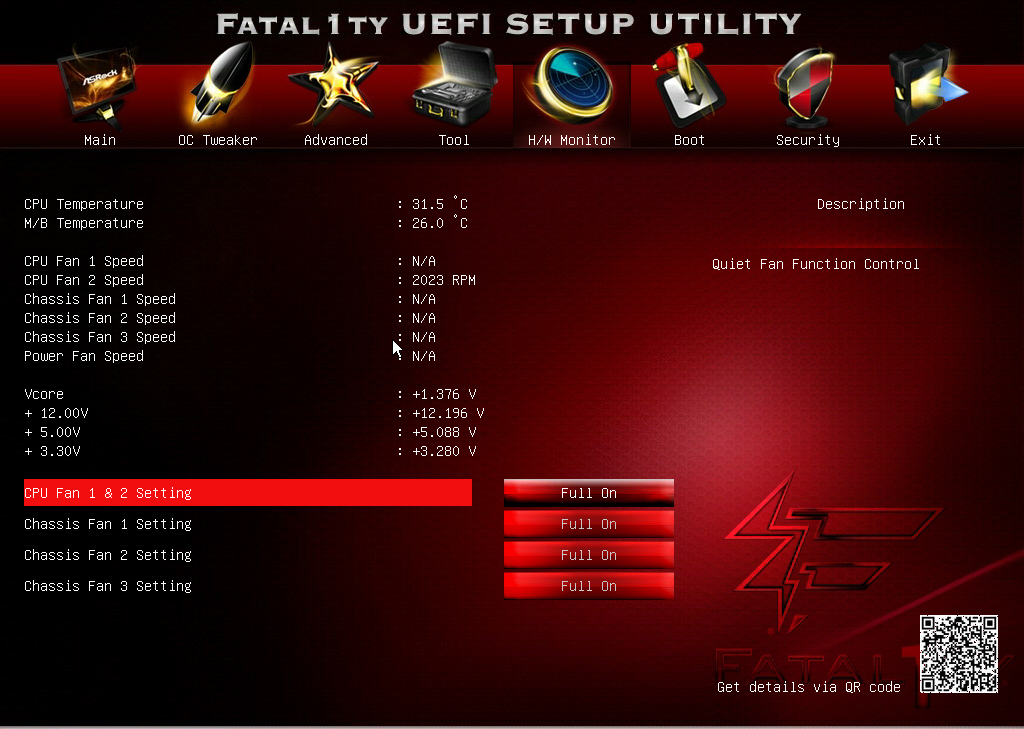
Task: Click the Description heading
Action: coord(861,204)
